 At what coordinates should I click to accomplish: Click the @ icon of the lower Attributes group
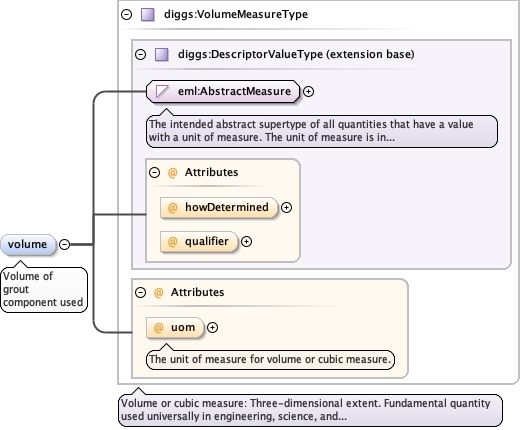coord(158,293)
